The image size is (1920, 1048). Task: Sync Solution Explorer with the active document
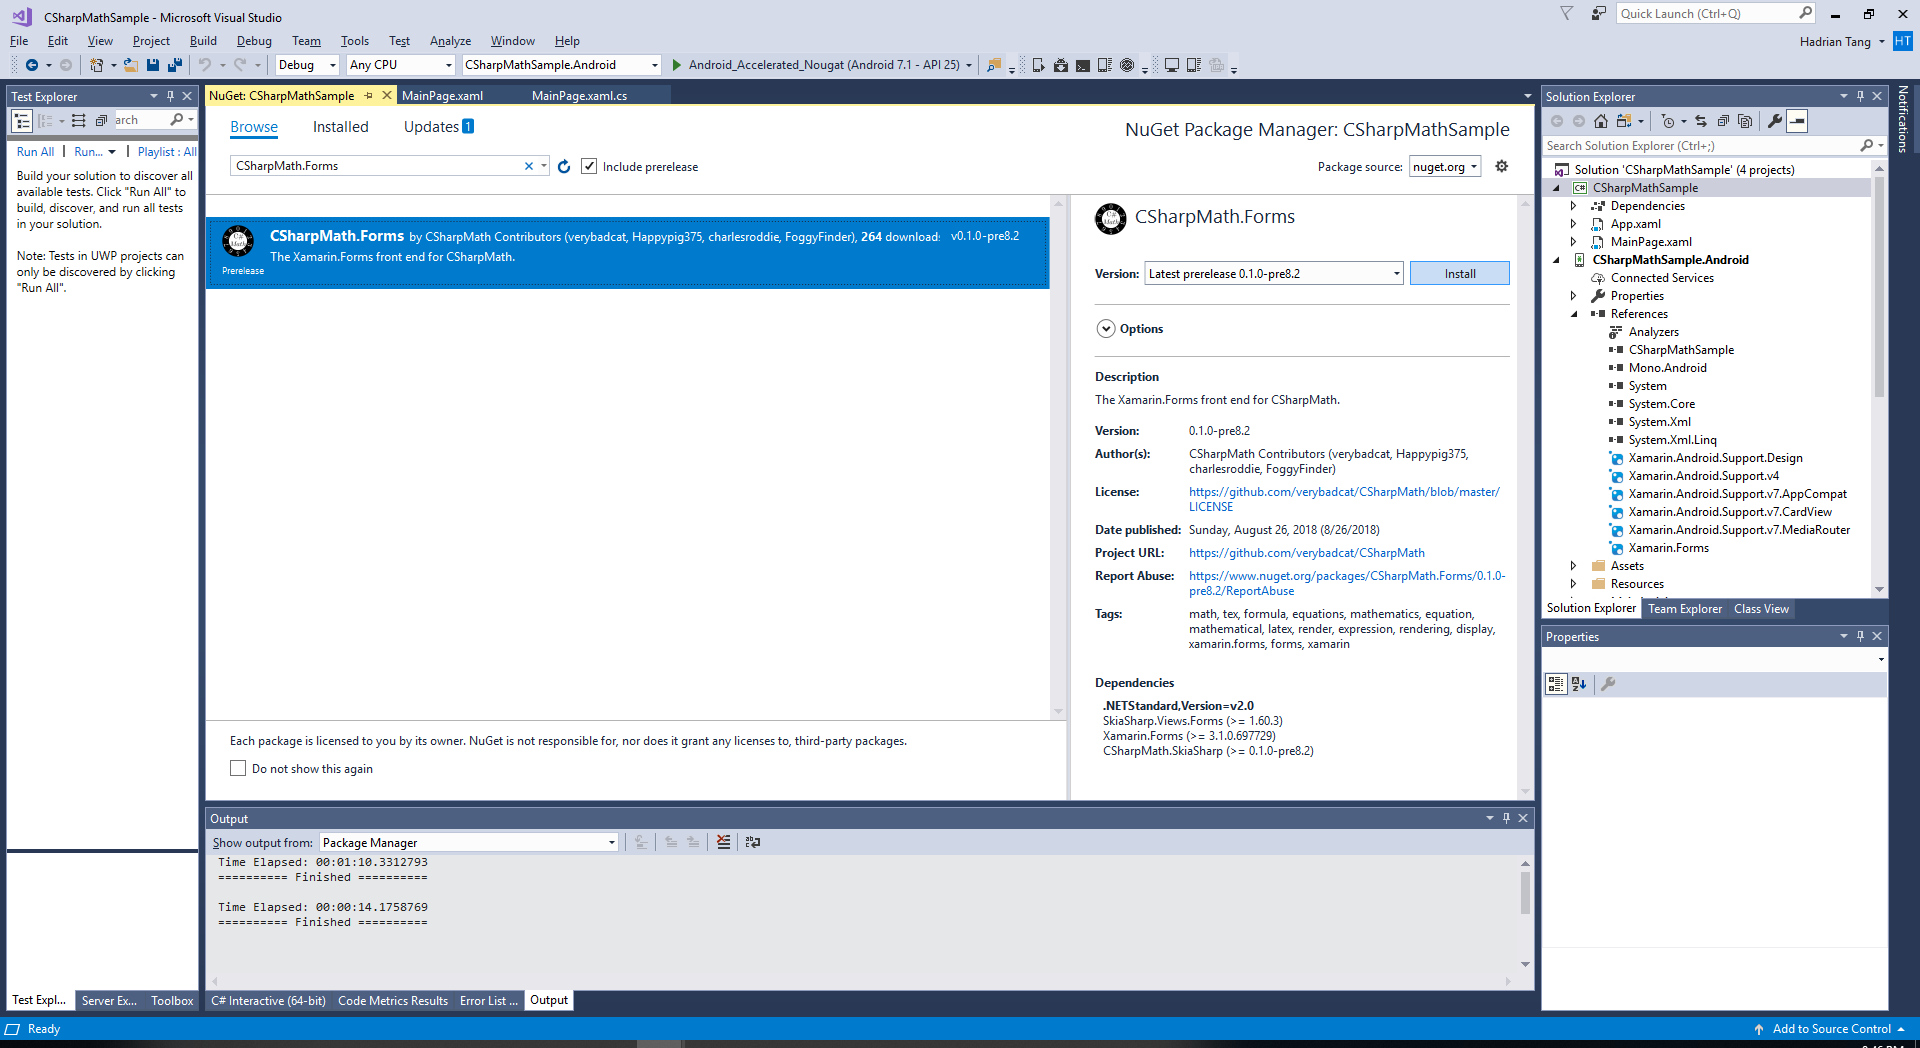pos(1700,121)
